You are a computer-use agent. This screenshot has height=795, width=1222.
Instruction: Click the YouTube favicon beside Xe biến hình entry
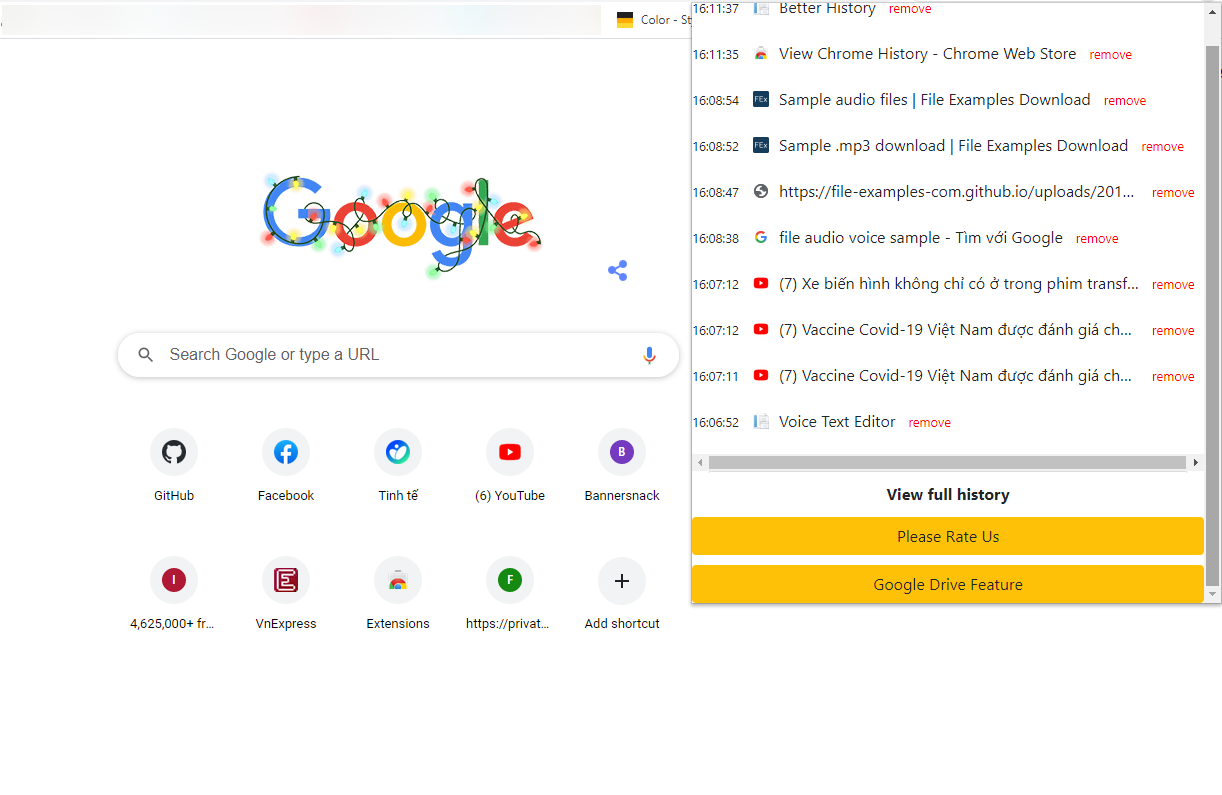[761, 284]
